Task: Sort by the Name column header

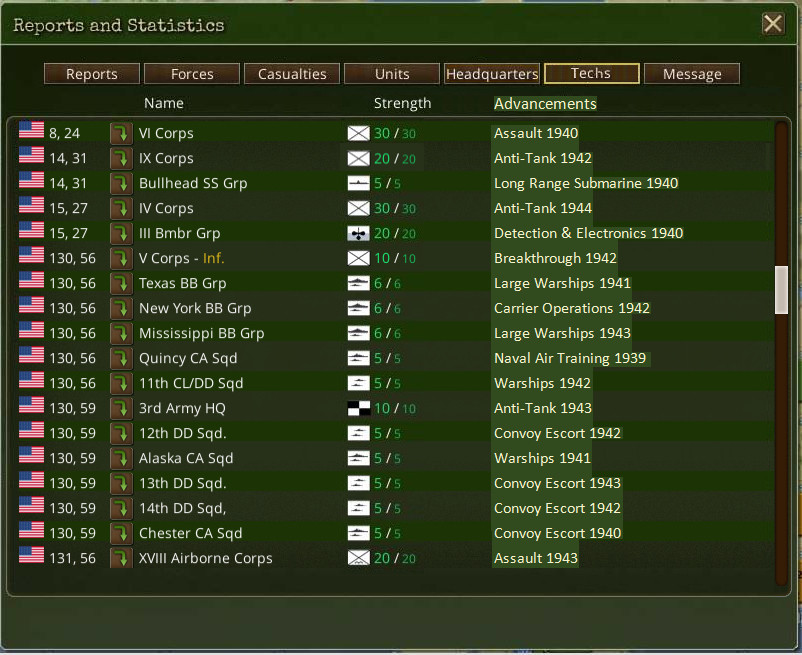Action: tap(164, 103)
